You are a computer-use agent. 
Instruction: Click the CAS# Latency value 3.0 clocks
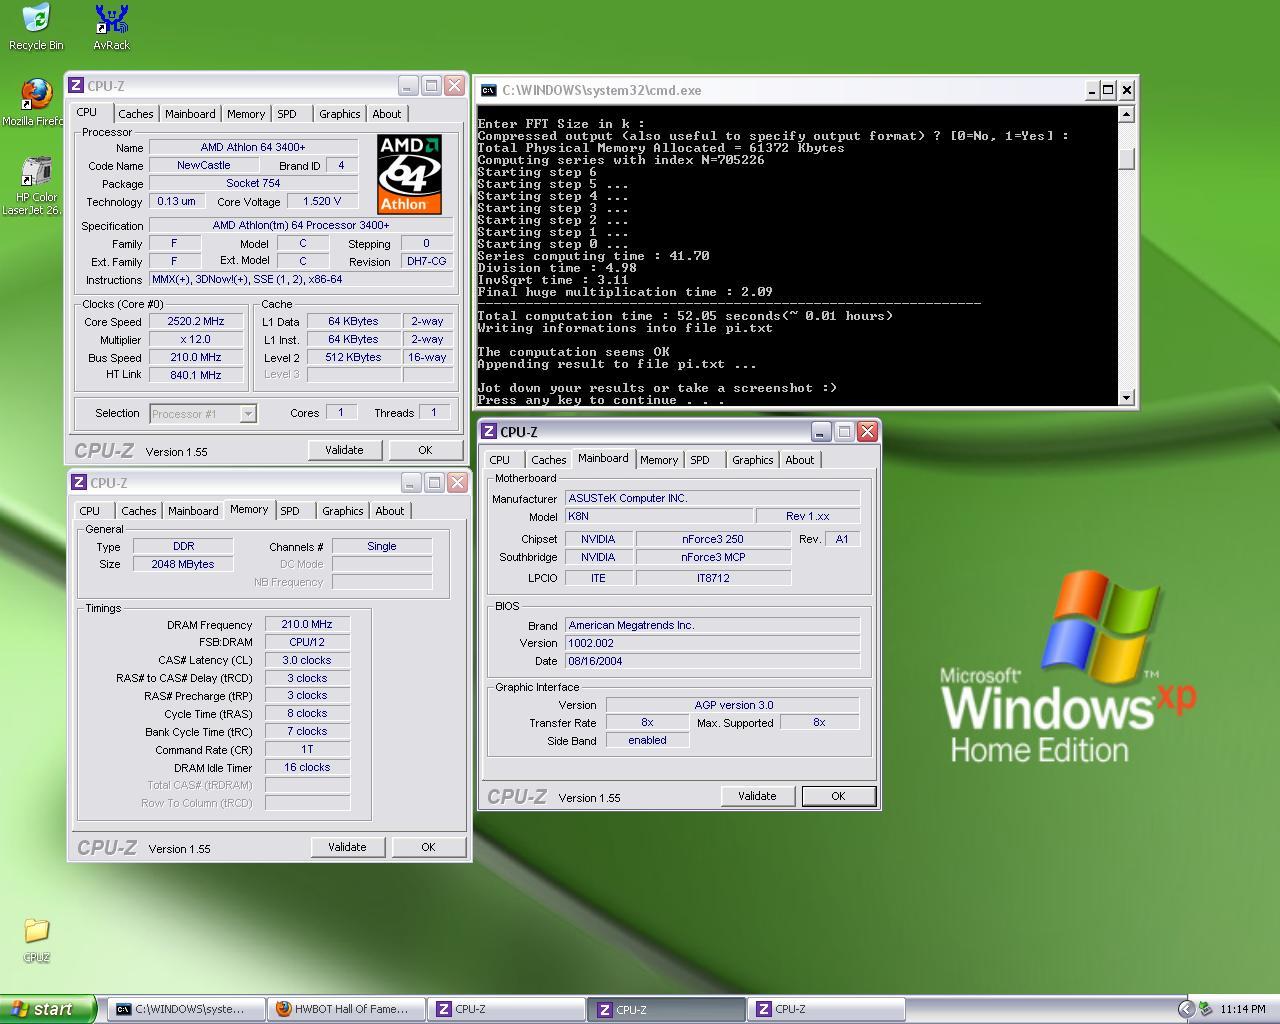pyautogui.click(x=307, y=660)
